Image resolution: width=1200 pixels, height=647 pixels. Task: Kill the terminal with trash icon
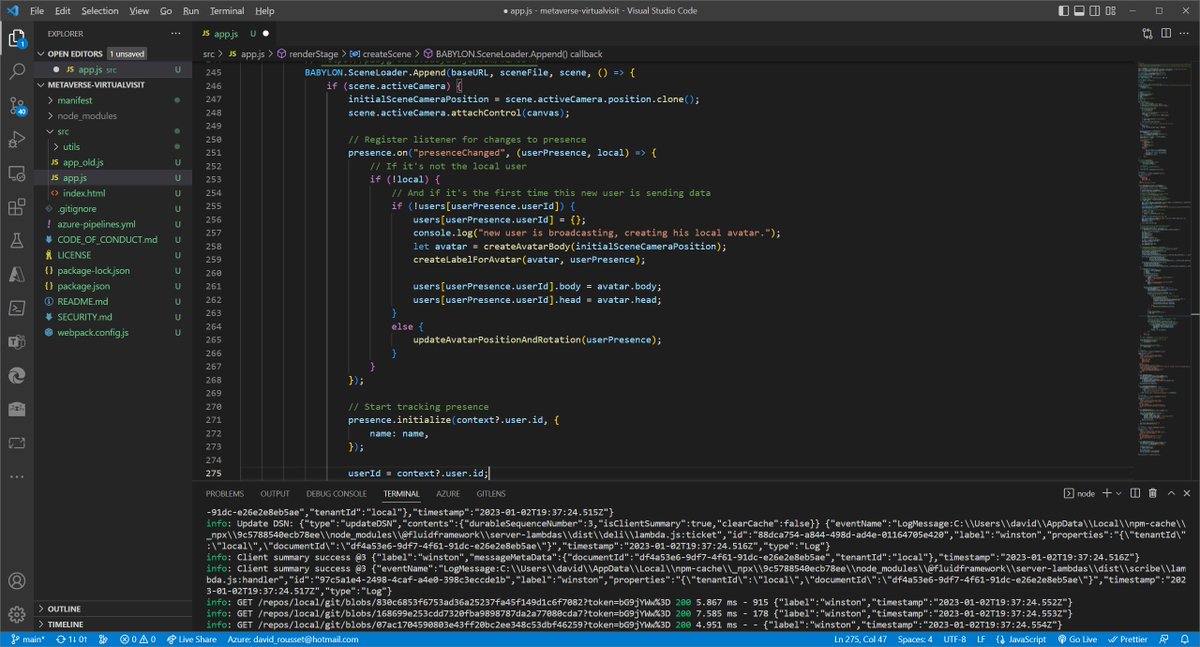(x=1154, y=493)
